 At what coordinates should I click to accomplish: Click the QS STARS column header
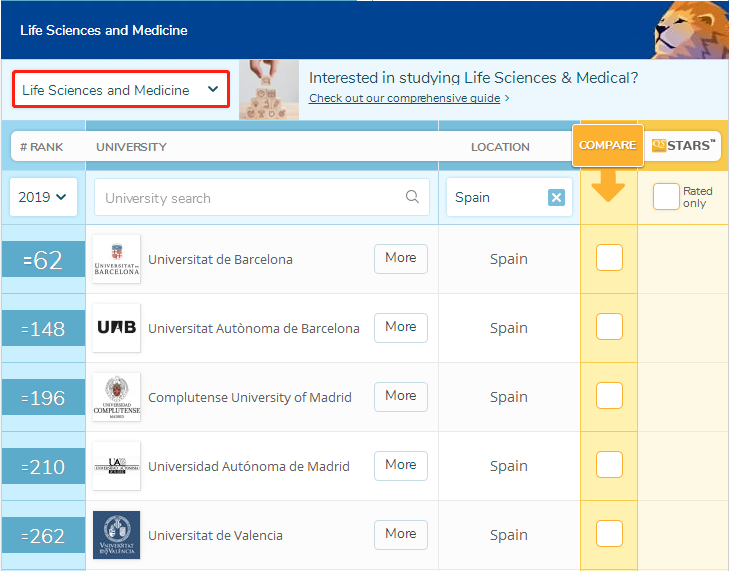click(x=683, y=146)
